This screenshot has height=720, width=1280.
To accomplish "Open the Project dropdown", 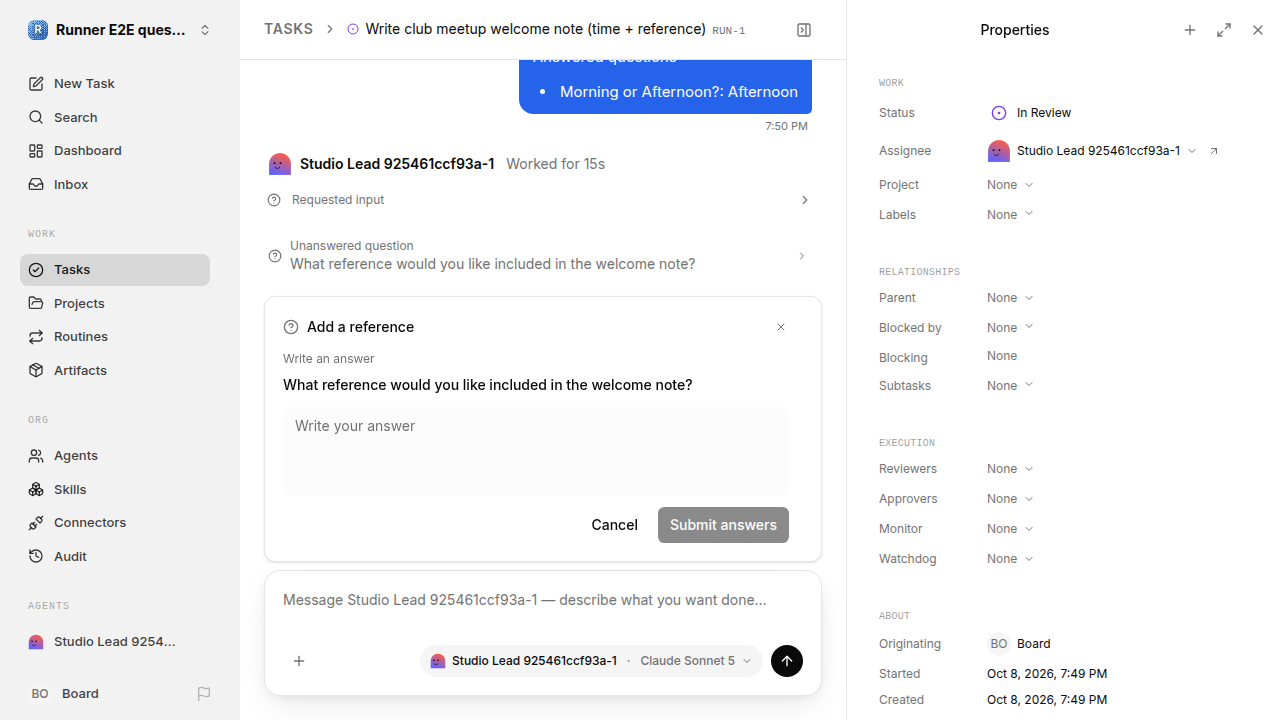I will pos(1010,185).
